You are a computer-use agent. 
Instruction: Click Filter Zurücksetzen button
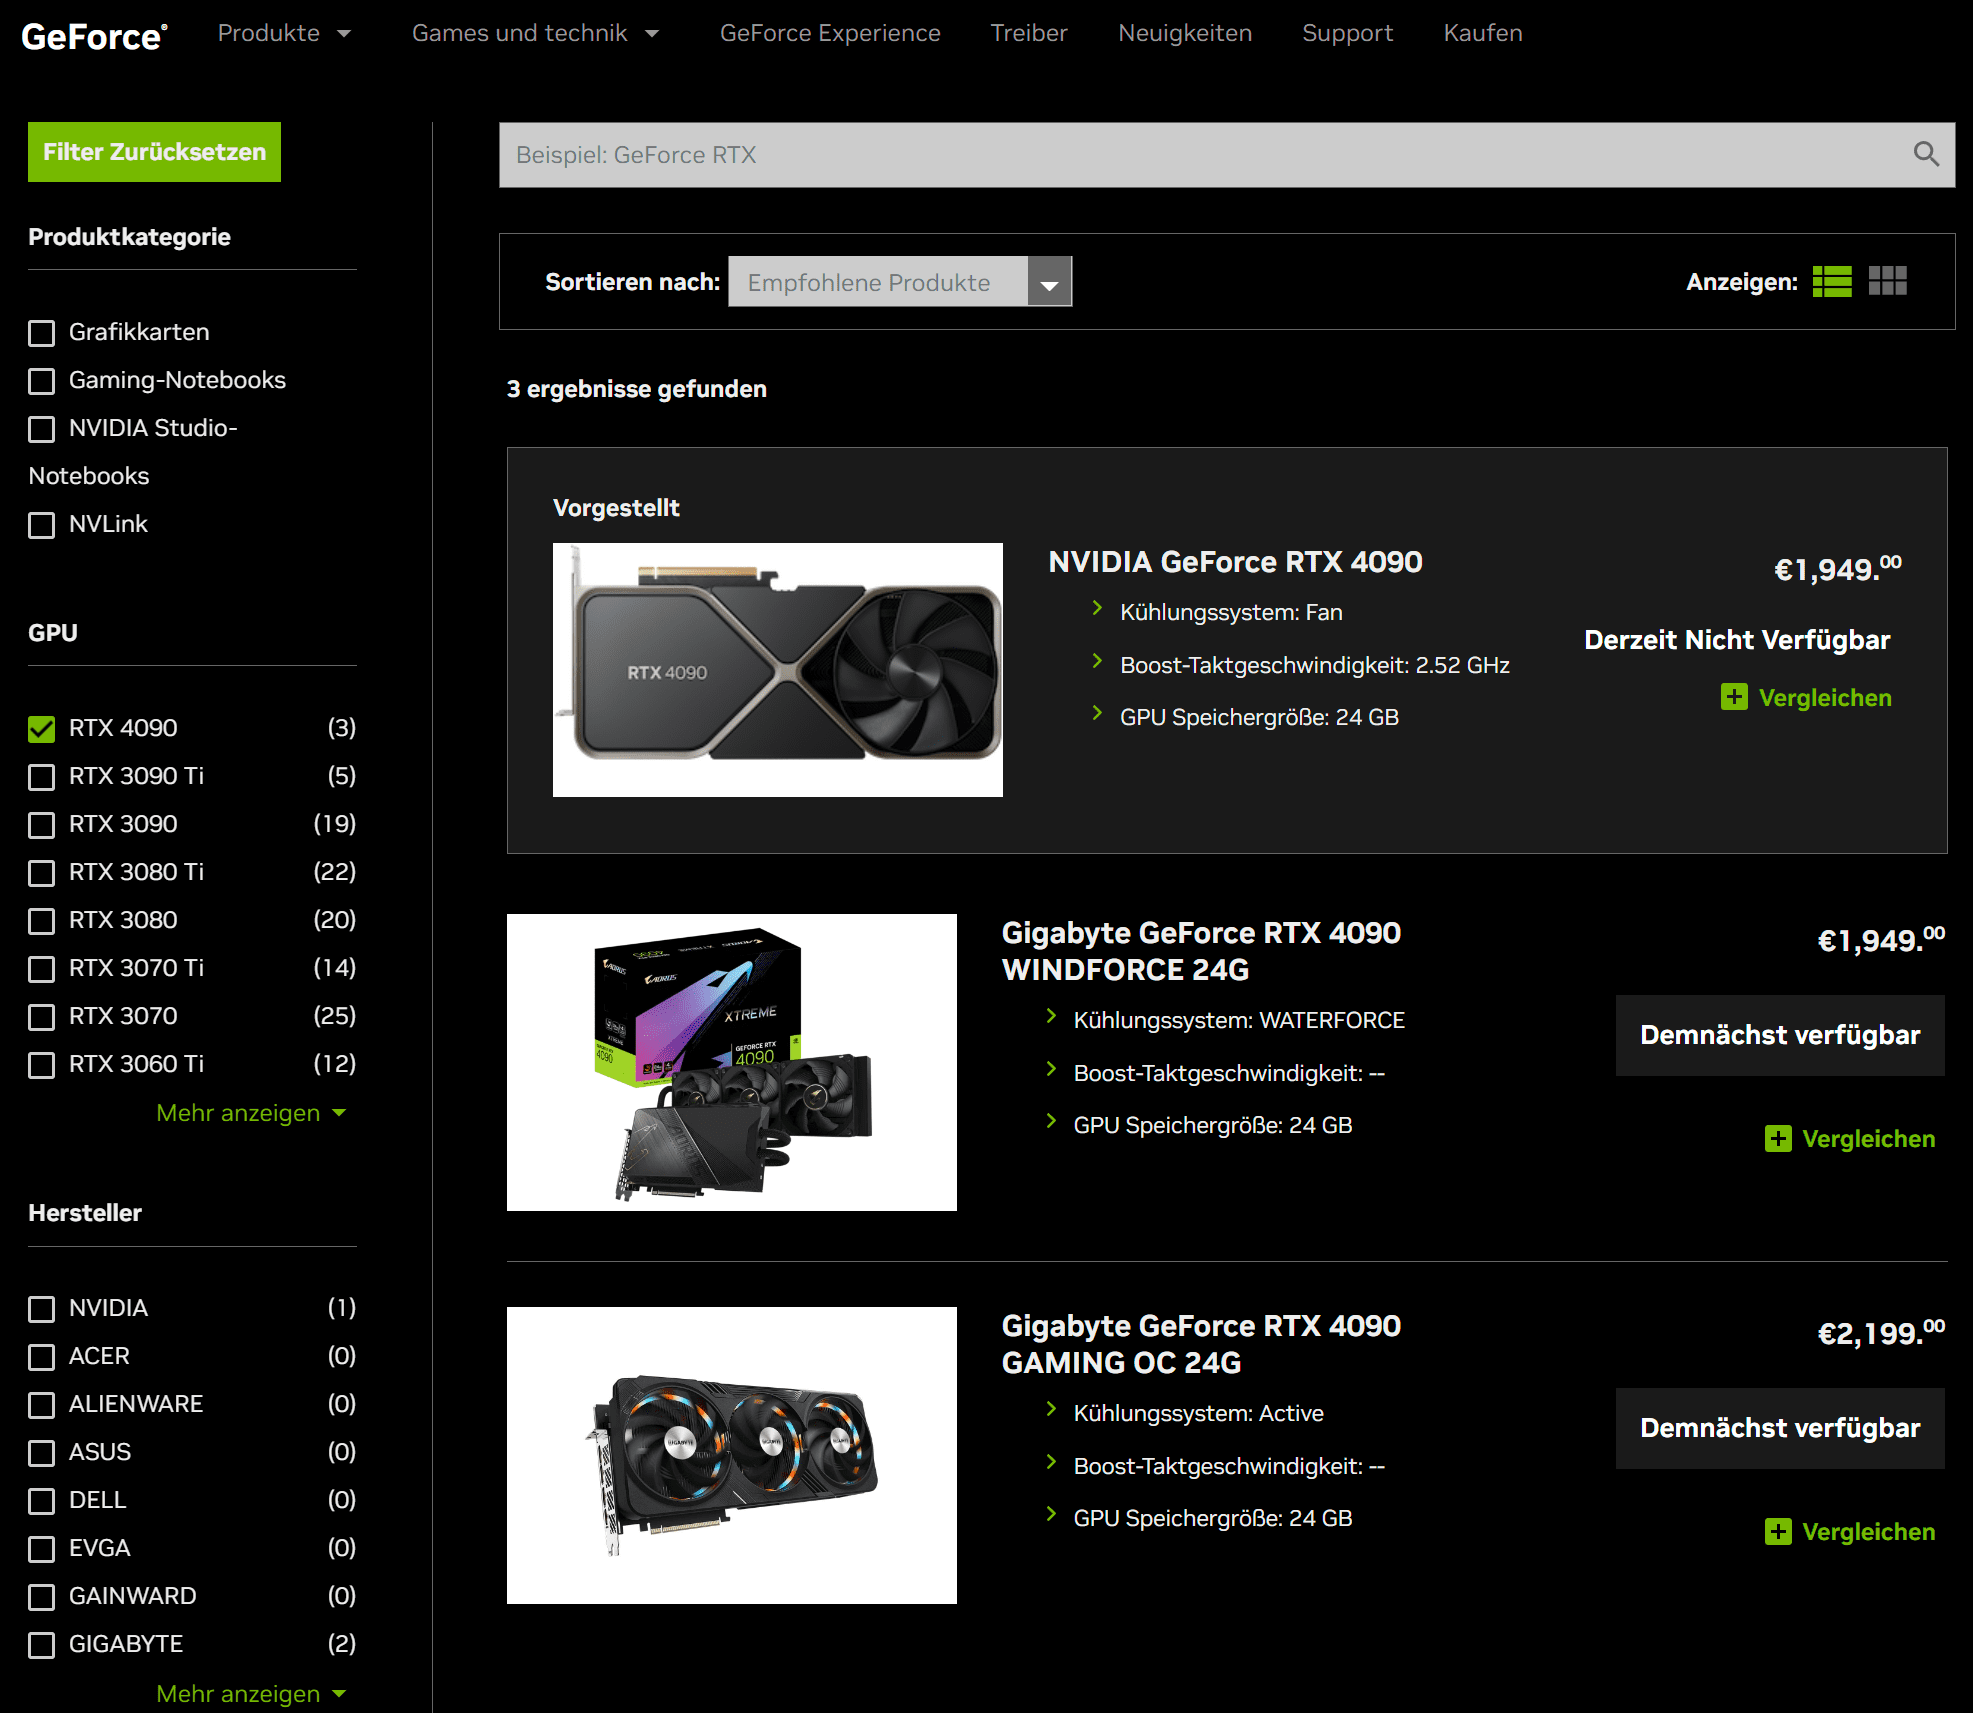[154, 152]
